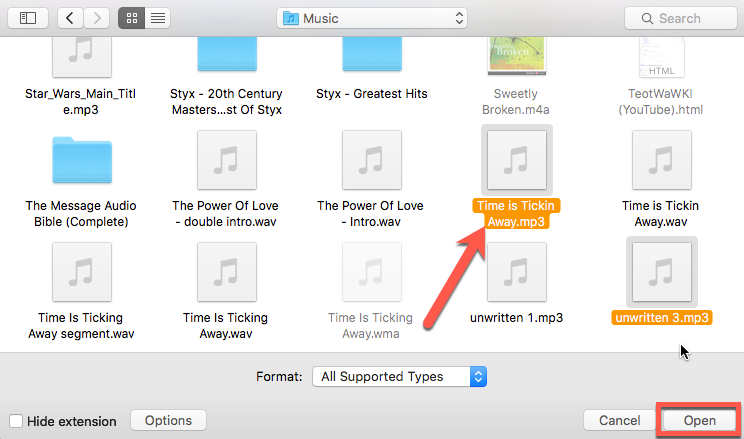This screenshot has height=439, width=744.
Task: Expand the Format All Supported Types dropdown
Action: (x=398, y=377)
